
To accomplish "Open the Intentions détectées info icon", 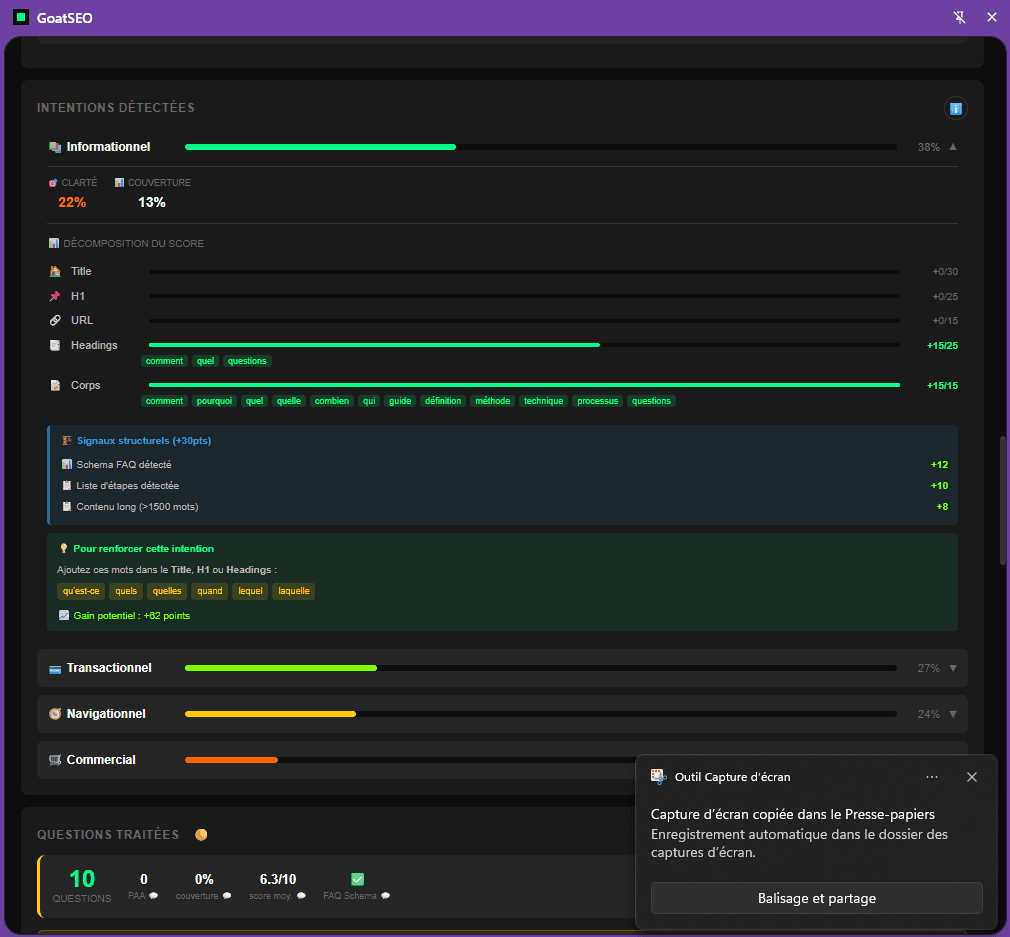I will coord(955,108).
